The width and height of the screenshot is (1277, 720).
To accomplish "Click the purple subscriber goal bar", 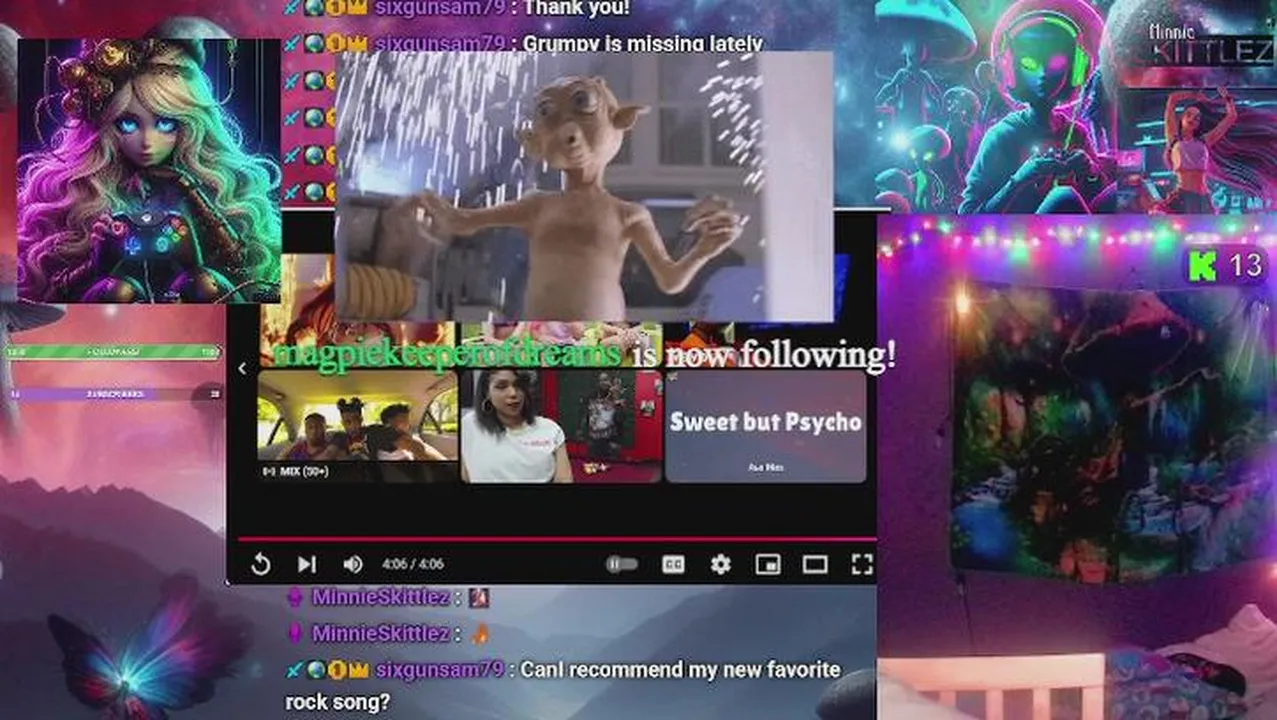I will pyautogui.click(x=114, y=394).
